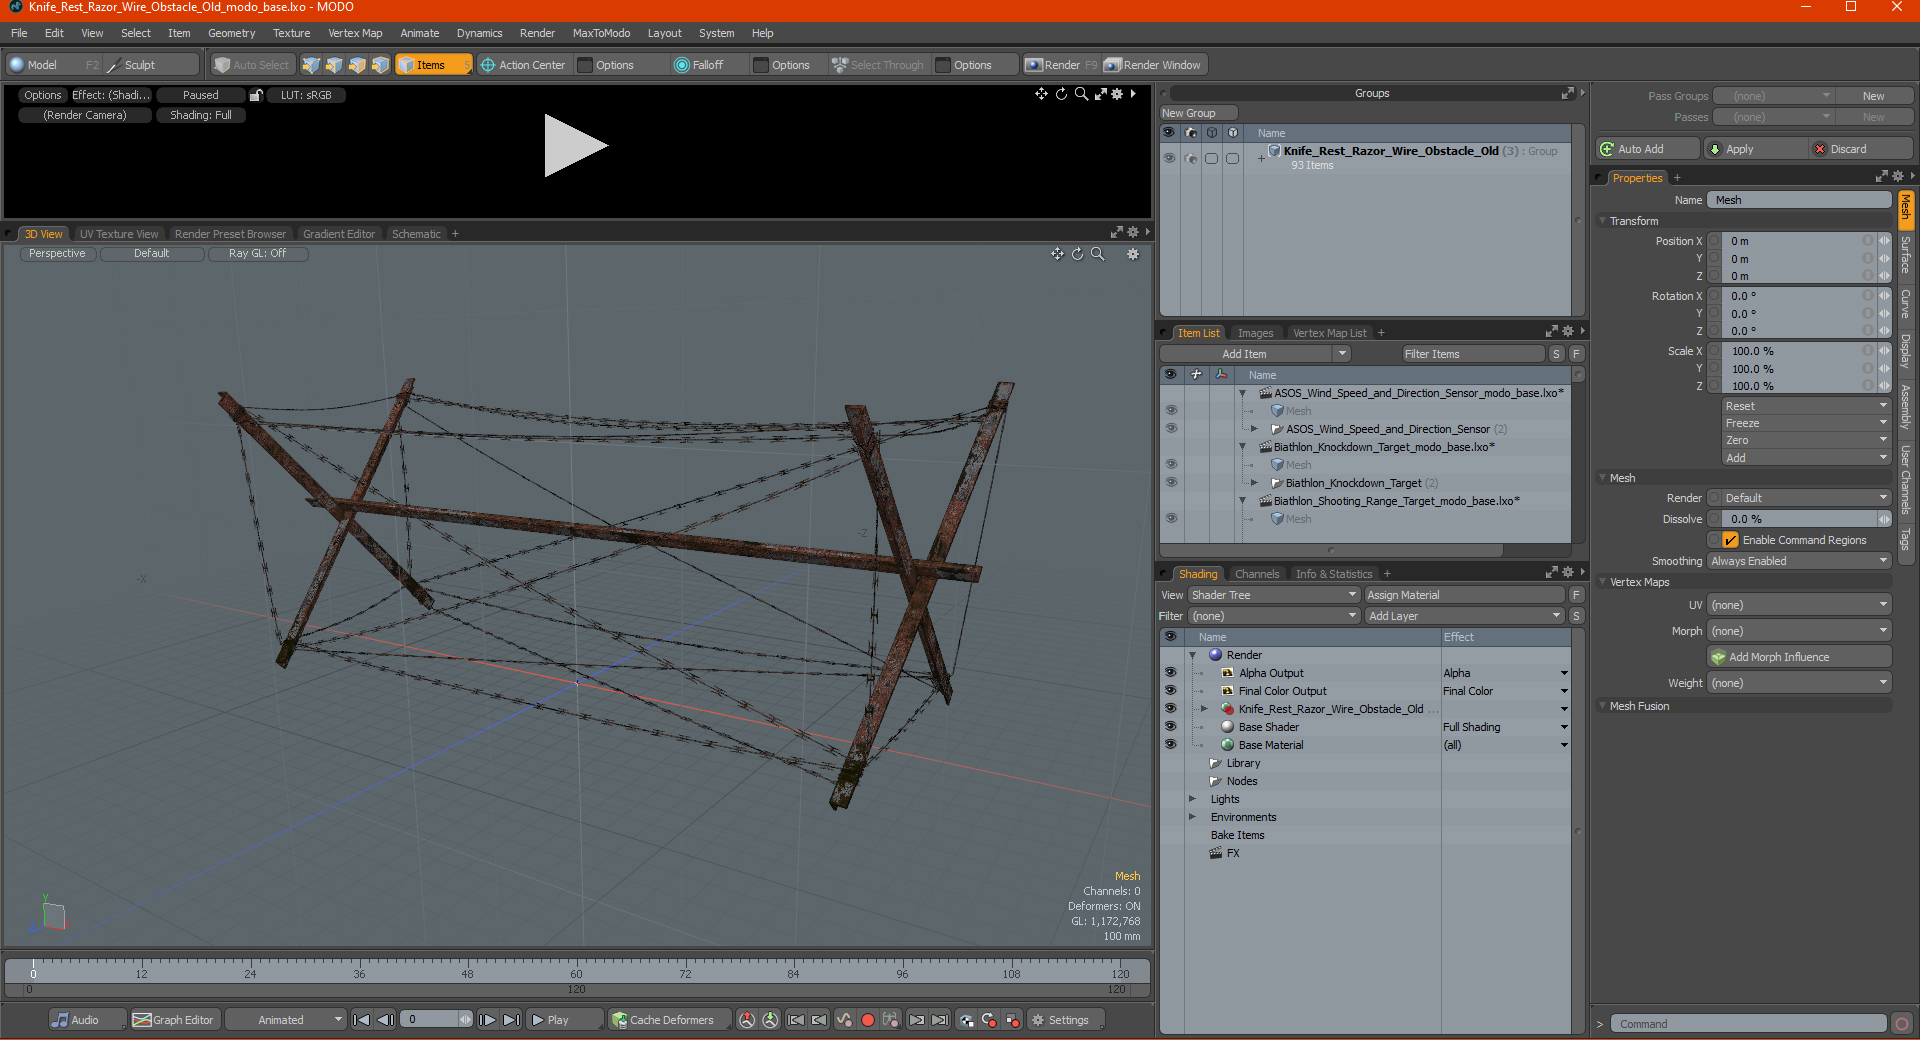Toggle visibility of Knife_Rest group
The width and height of the screenshot is (1920, 1040).
coord(1169,158)
